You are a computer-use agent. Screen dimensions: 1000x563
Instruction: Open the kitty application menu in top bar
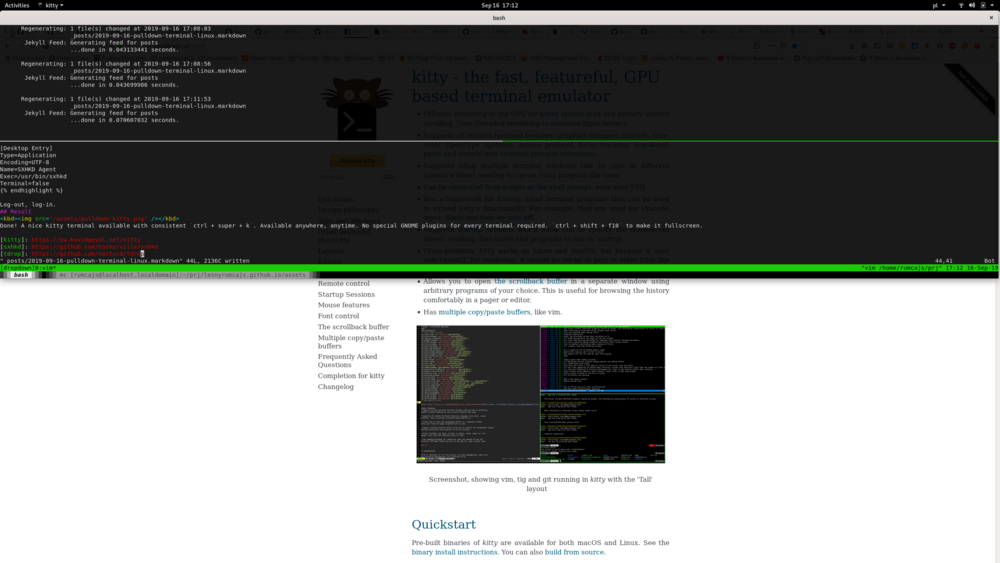(x=51, y=5)
